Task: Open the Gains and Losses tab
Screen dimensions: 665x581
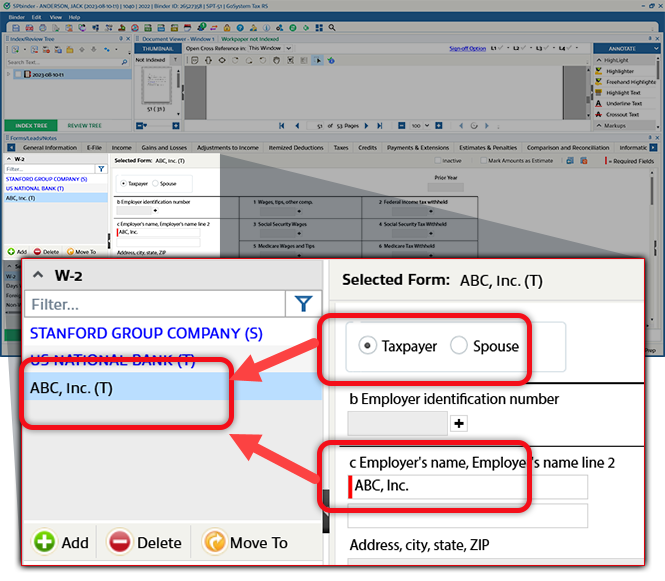Action: (x=164, y=148)
